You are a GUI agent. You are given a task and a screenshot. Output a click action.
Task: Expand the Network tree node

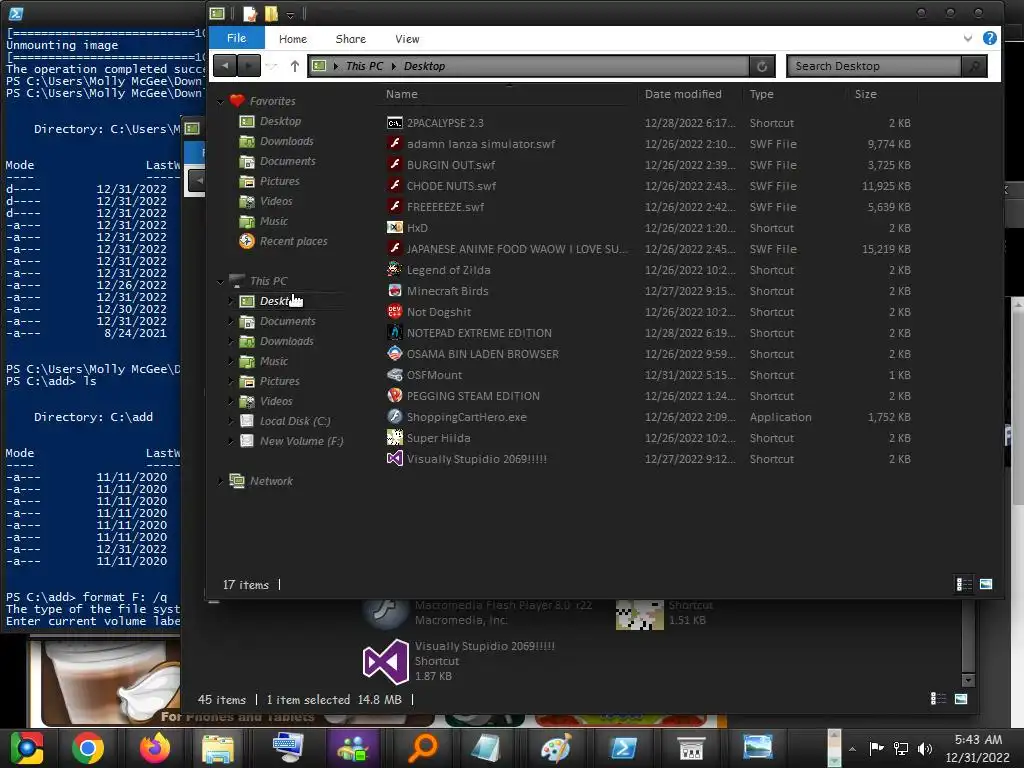tap(220, 481)
